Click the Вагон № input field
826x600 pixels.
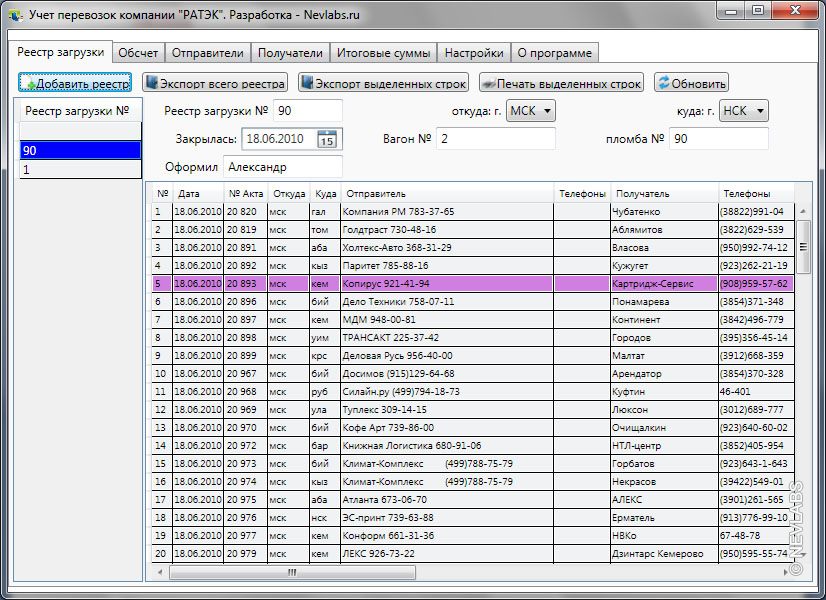[x=495, y=139]
